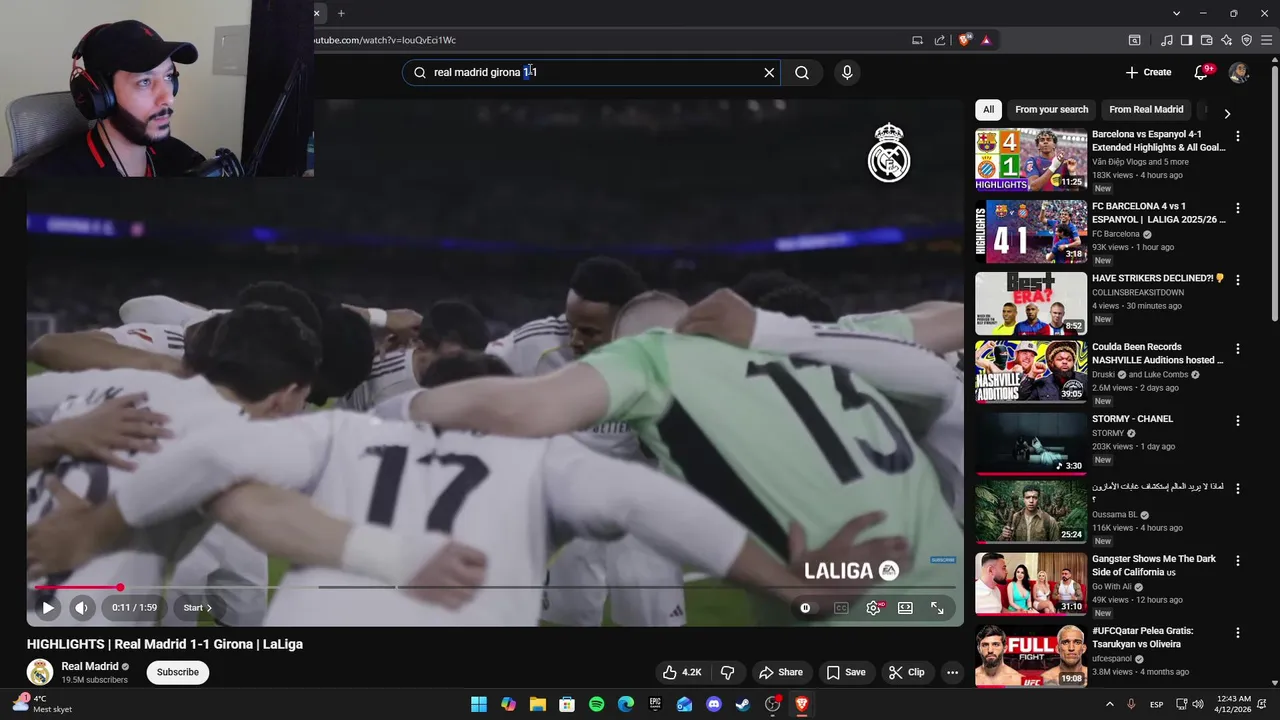This screenshot has height=720, width=1280.
Task: Enter full screen mode
Action: [x=937, y=607]
